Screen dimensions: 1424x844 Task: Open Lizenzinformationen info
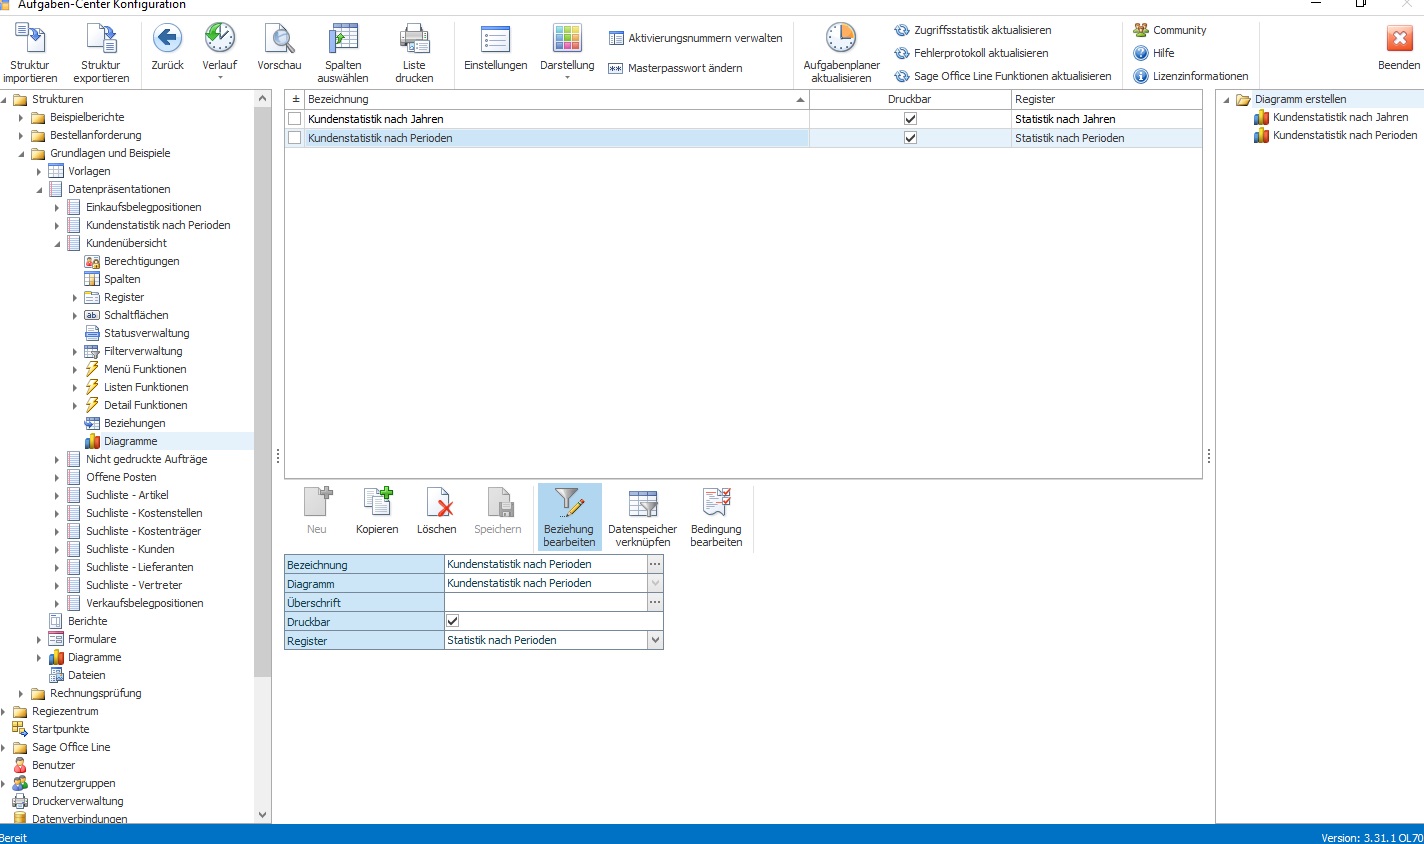[1190, 76]
